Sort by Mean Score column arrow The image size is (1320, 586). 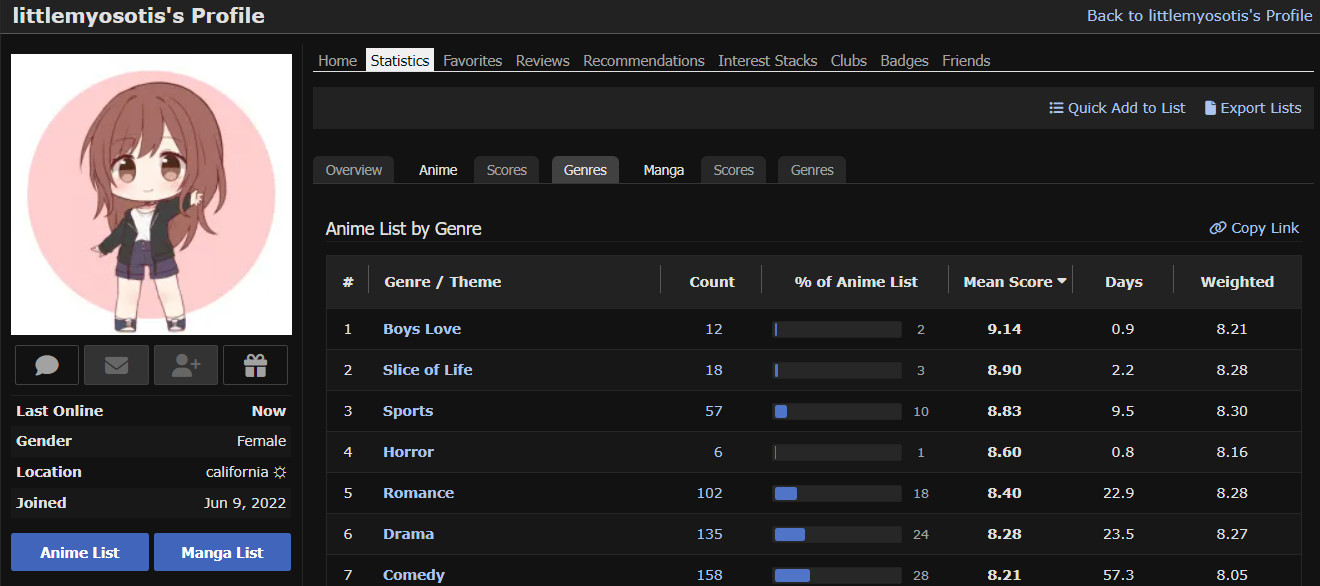[x=1061, y=282]
